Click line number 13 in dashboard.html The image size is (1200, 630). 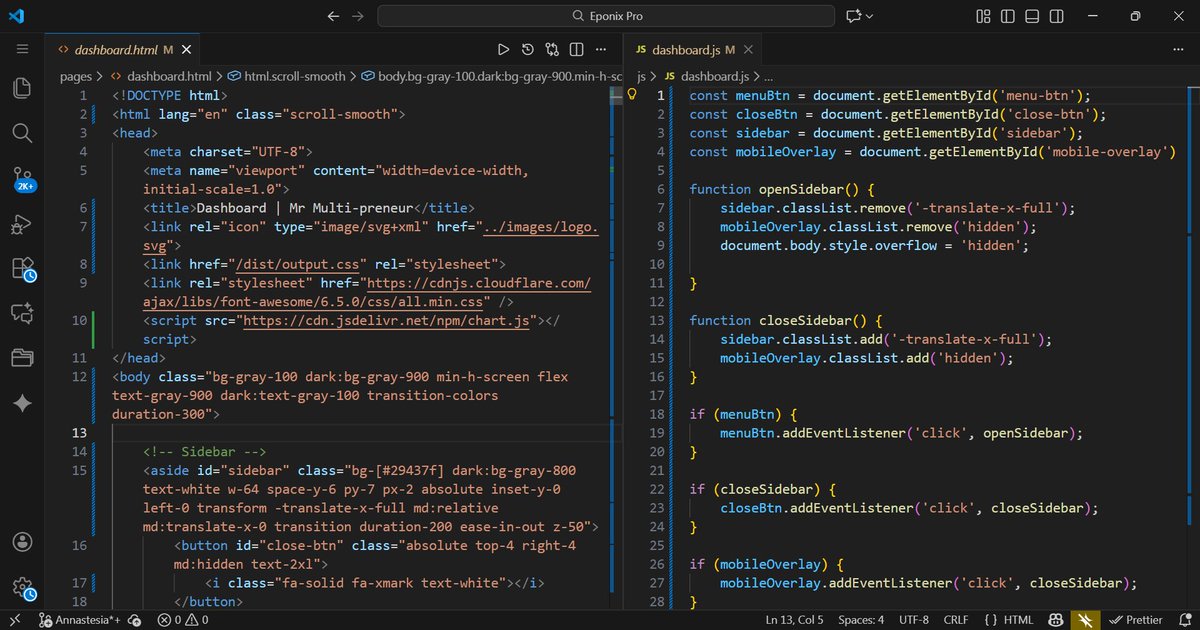[x=79, y=433]
